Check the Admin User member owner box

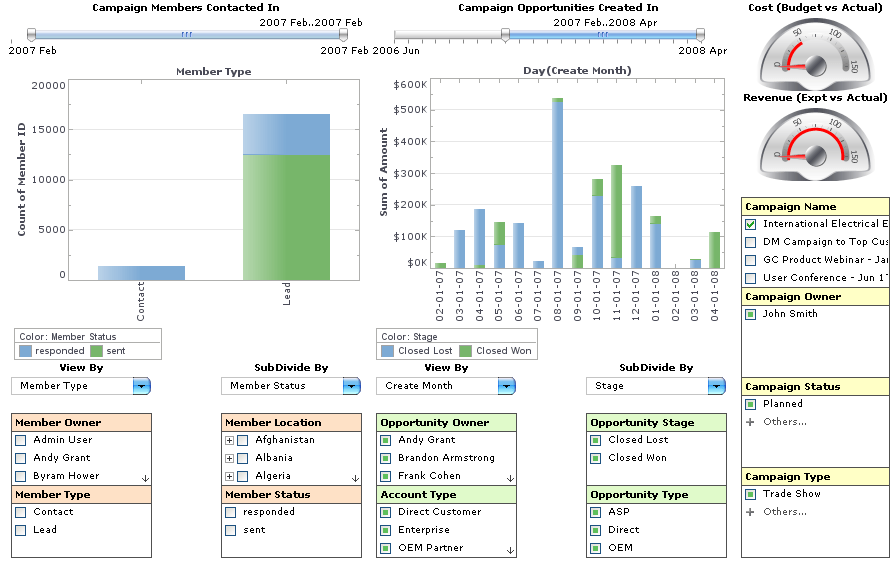21,440
